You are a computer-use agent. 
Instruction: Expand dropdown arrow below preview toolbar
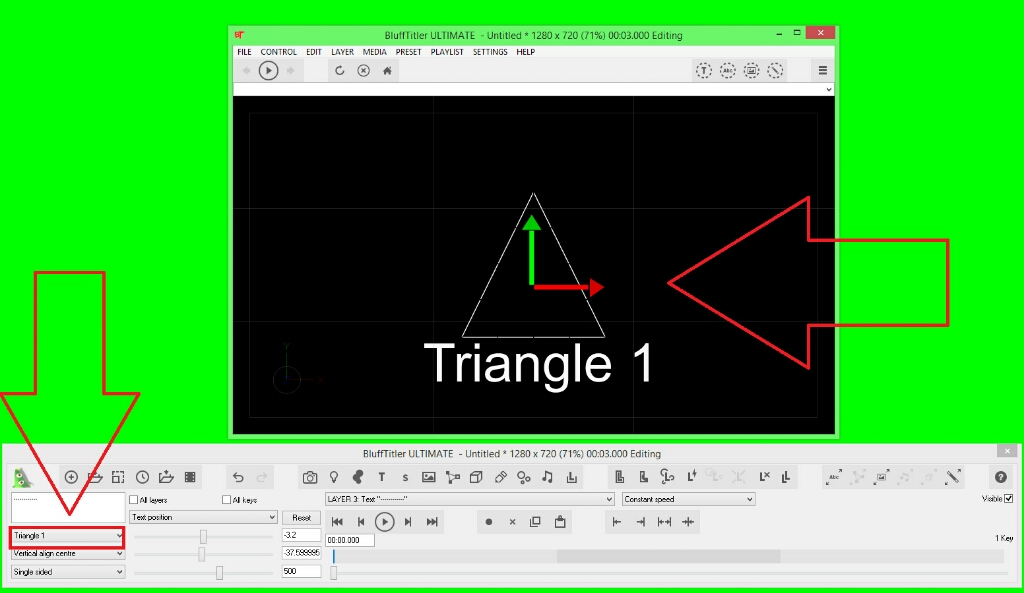[829, 89]
